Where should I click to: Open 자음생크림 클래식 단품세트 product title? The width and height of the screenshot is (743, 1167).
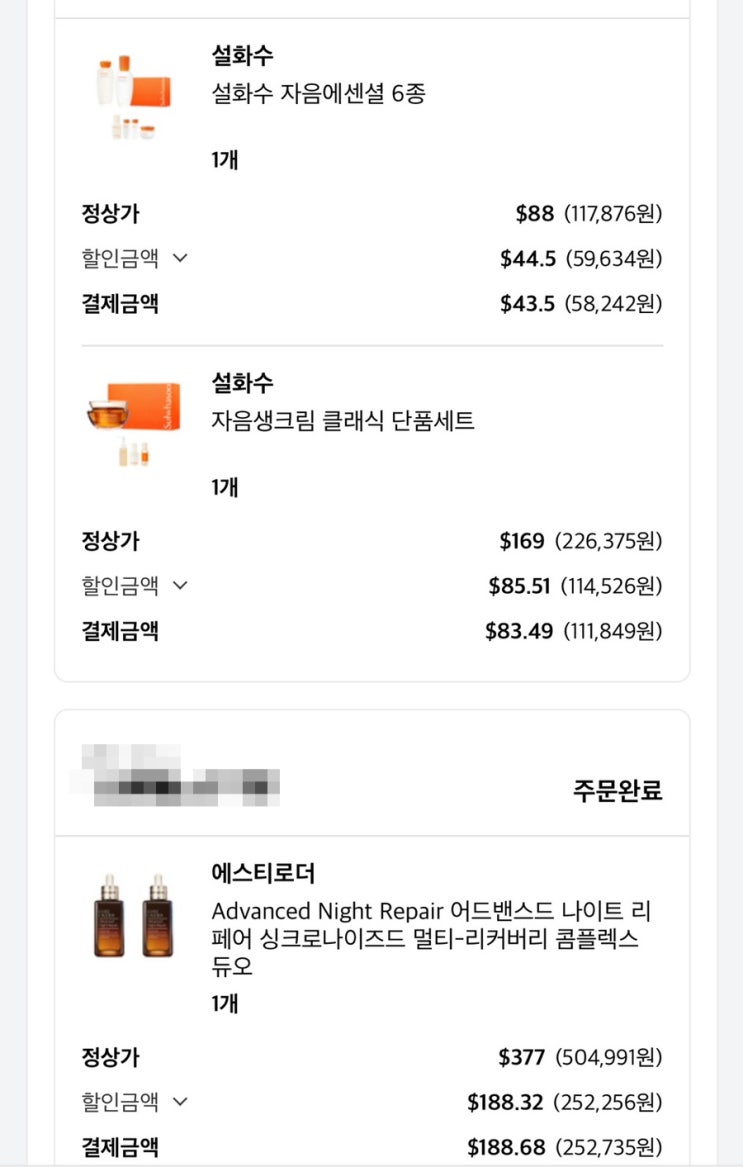pos(343,421)
